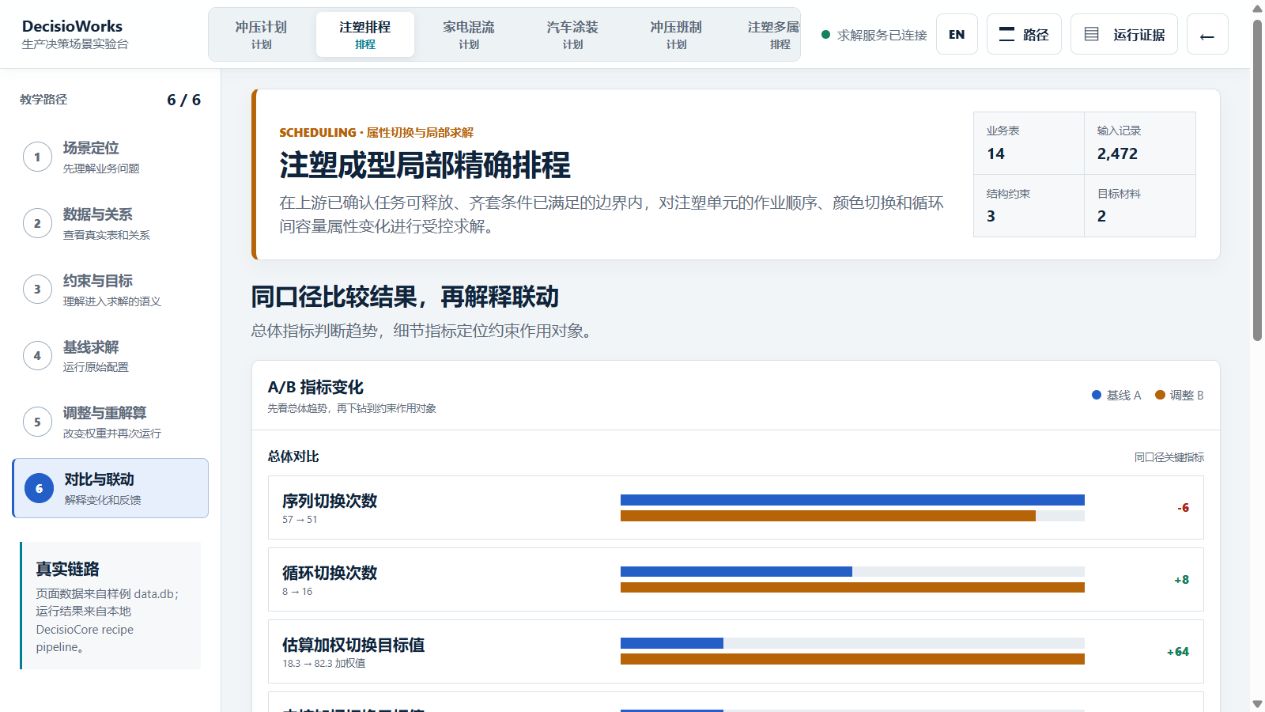Click the 估算加权切换目标值 comparison bar

pos(852,652)
